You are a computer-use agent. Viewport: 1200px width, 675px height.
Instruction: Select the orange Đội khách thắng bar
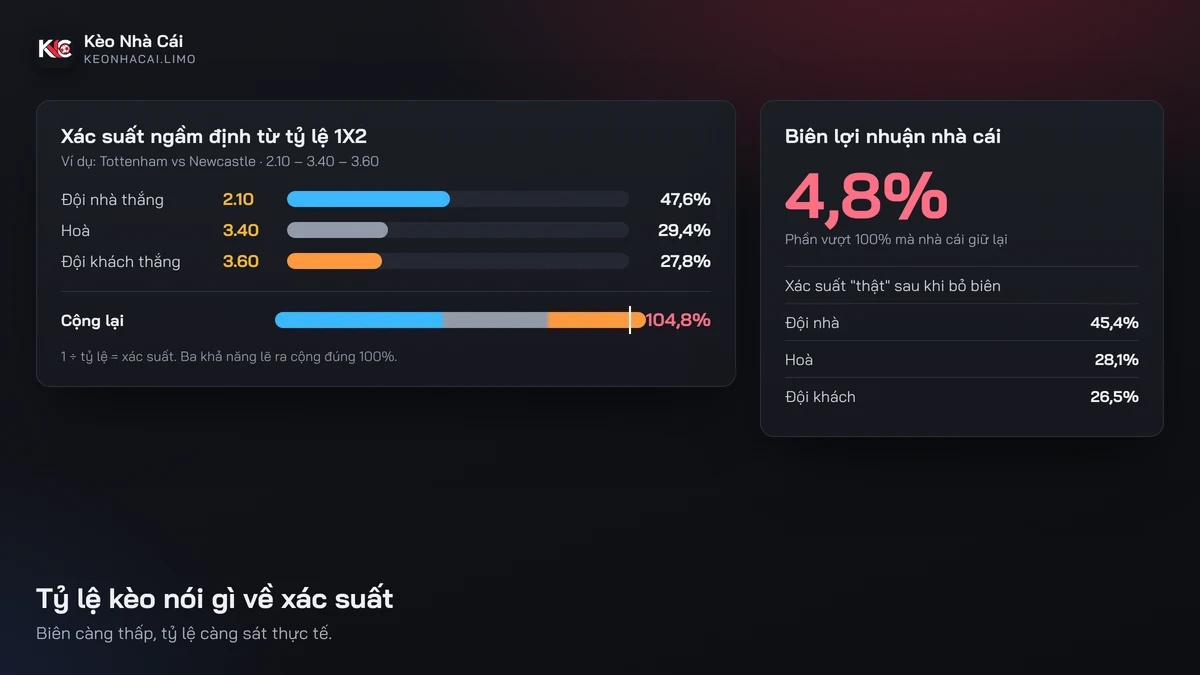334,261
